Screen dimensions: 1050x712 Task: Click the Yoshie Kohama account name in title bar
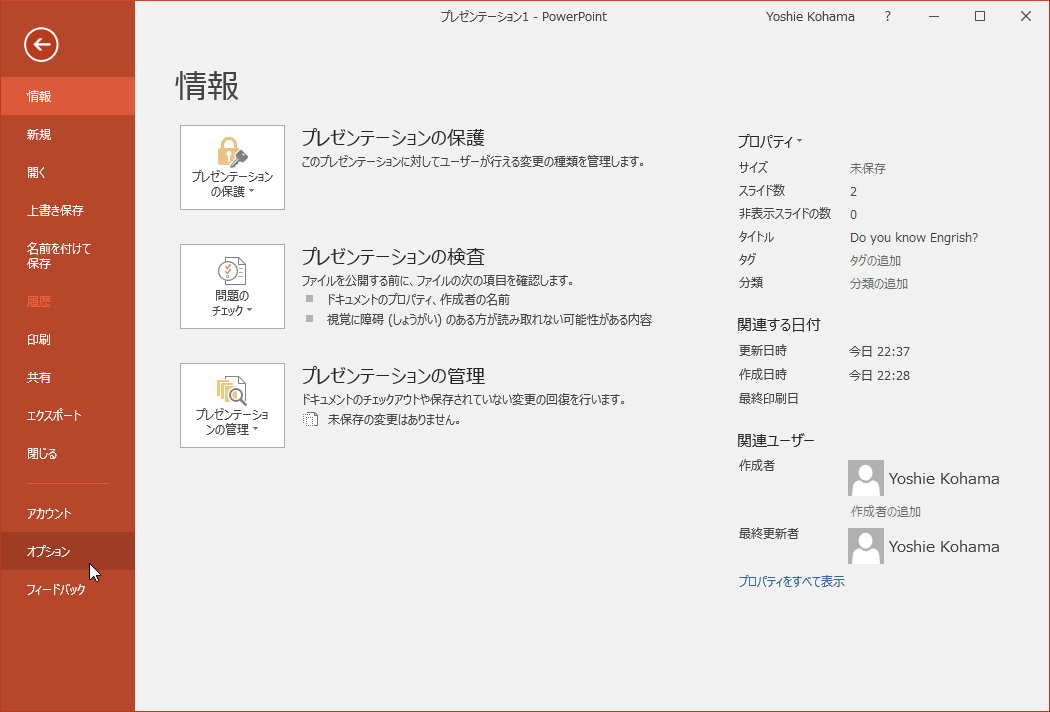[x=810, y=17]
